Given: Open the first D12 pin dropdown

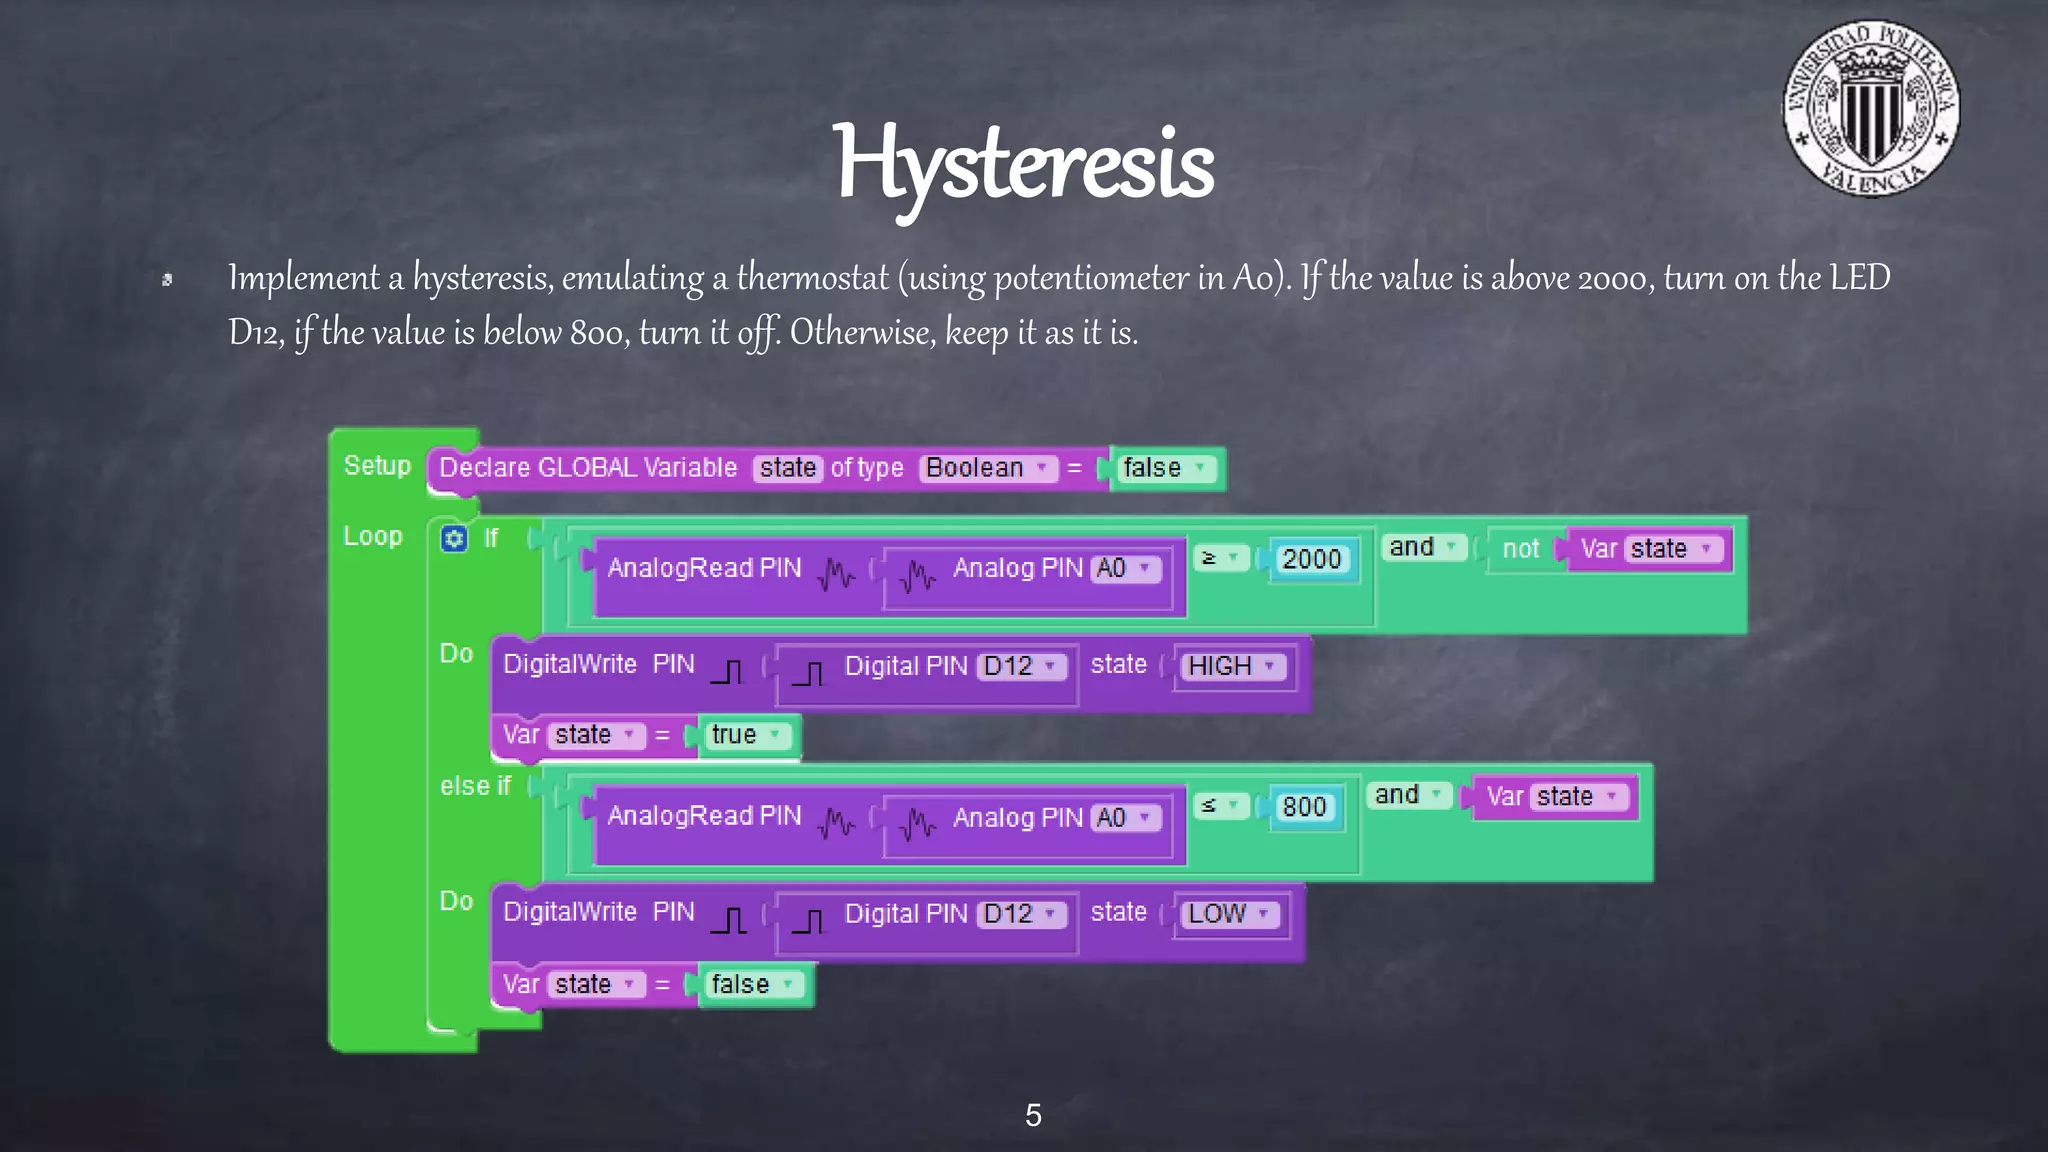Looking at the screenshot, I should coord(1022,666).
